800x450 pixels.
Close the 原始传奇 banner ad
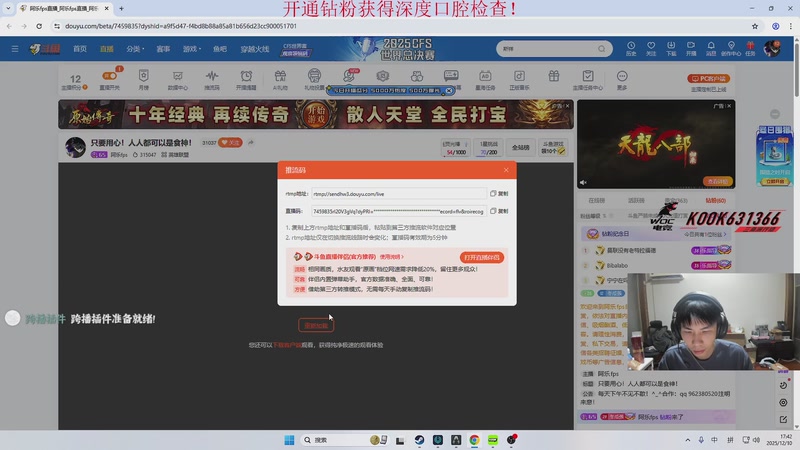567,106
